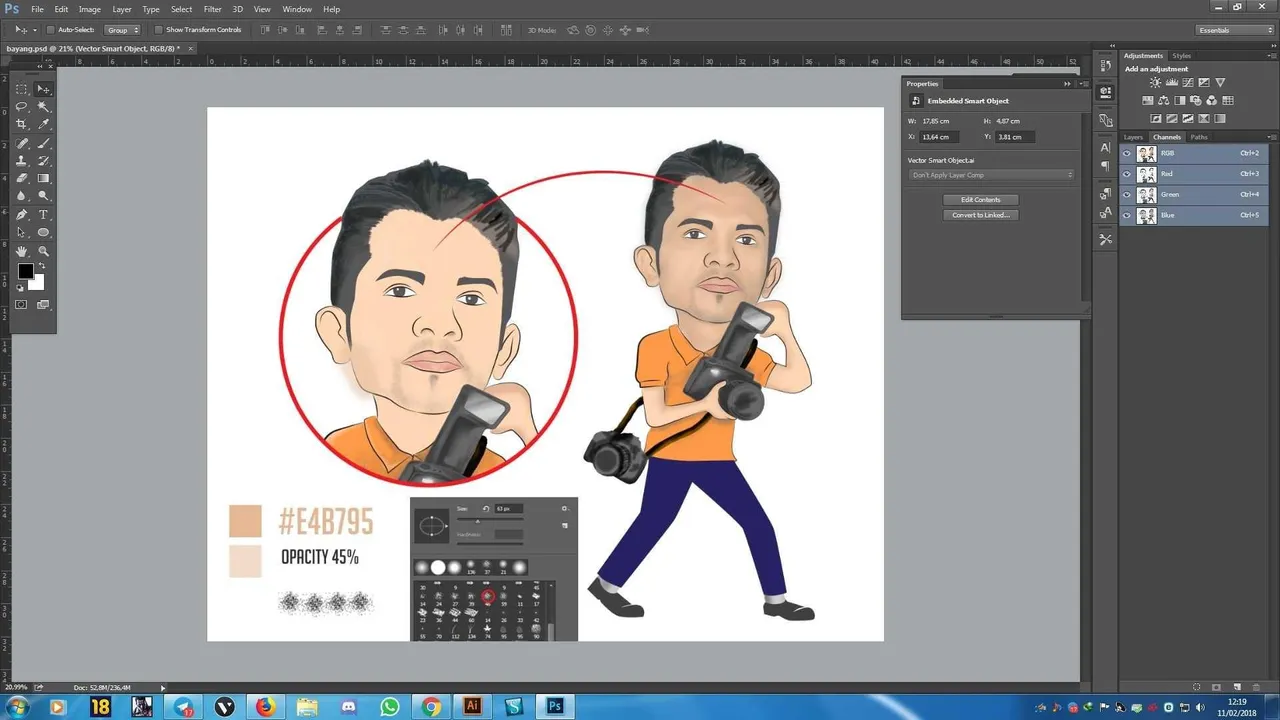Select the Clone Stamp tool
This screenshot has height=720, width=1280.
click(x=22, y=160)
